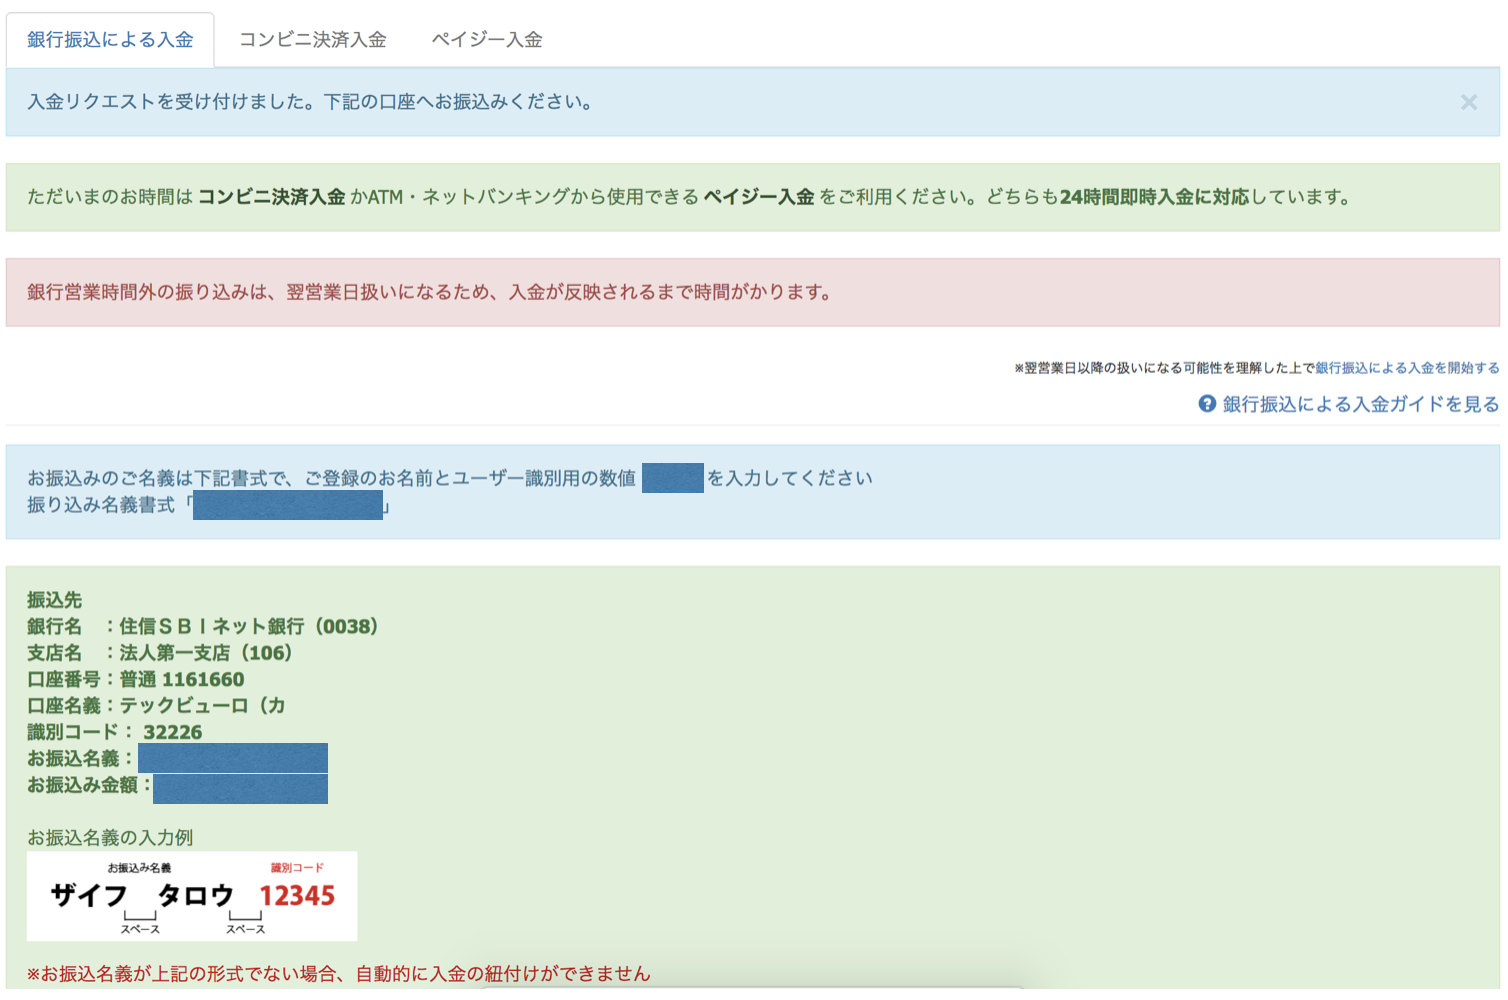The image size is (1508, 1000).
Task: Click the お振込名義の入力例 label
Action: point(110,837)
